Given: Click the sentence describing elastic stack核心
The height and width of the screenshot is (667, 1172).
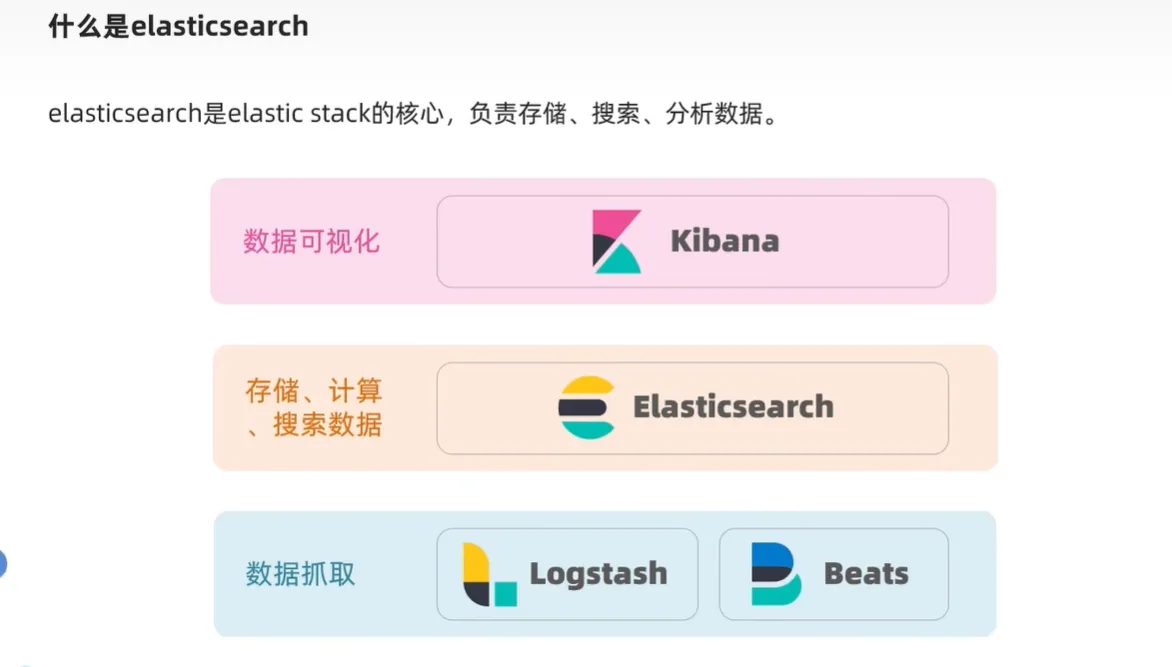Looking at the screenshot, I should pyautogui.click(x=413, y=114).
